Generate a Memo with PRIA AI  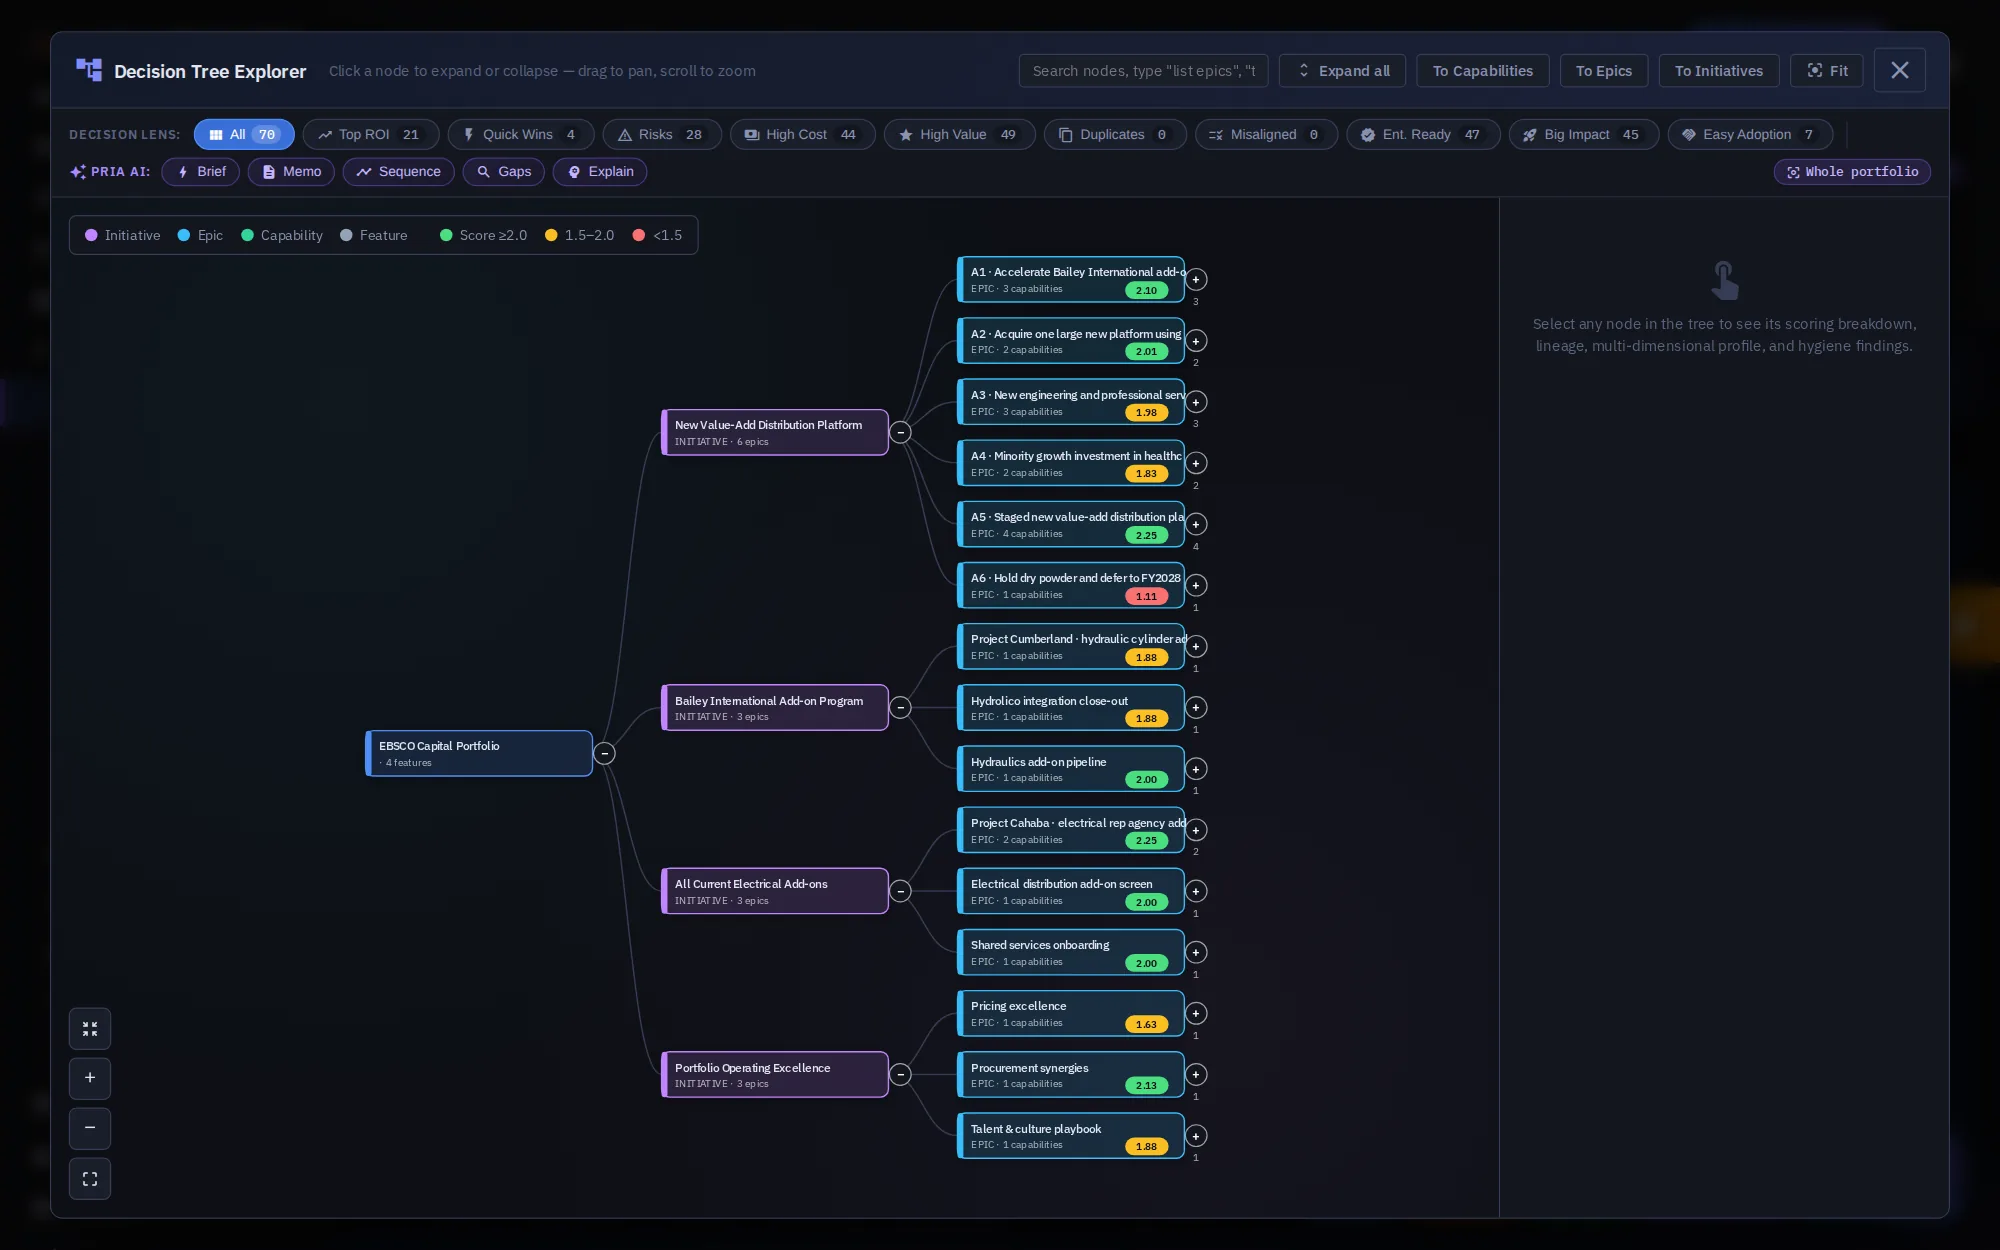coord(291,172)
